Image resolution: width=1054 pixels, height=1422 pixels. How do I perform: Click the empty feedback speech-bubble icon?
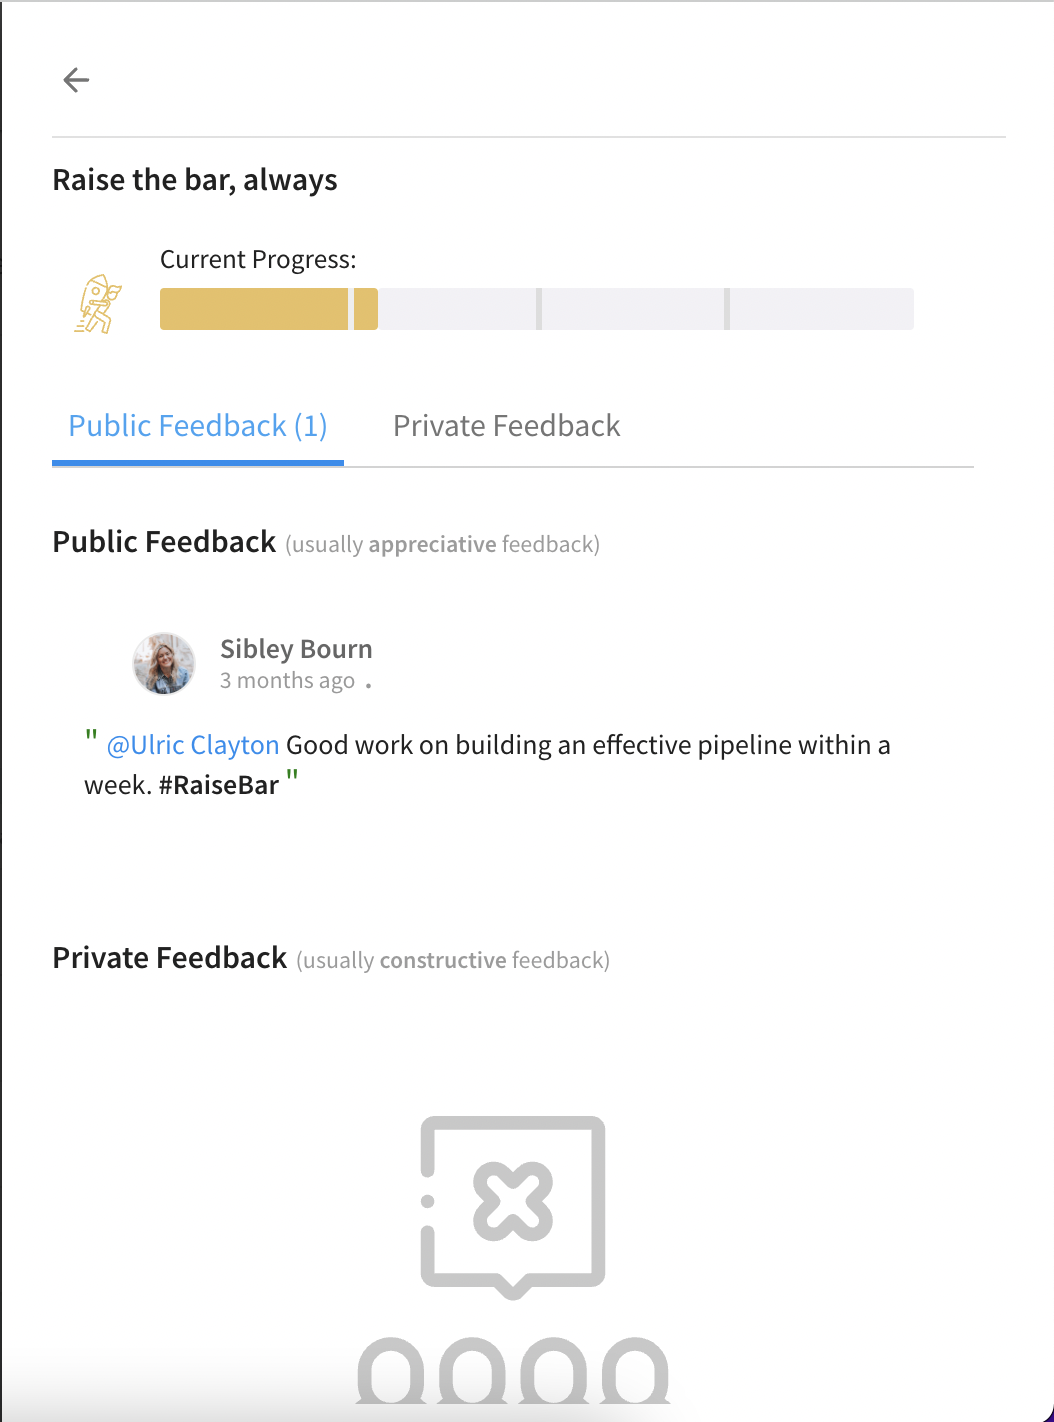point(513,1207)
